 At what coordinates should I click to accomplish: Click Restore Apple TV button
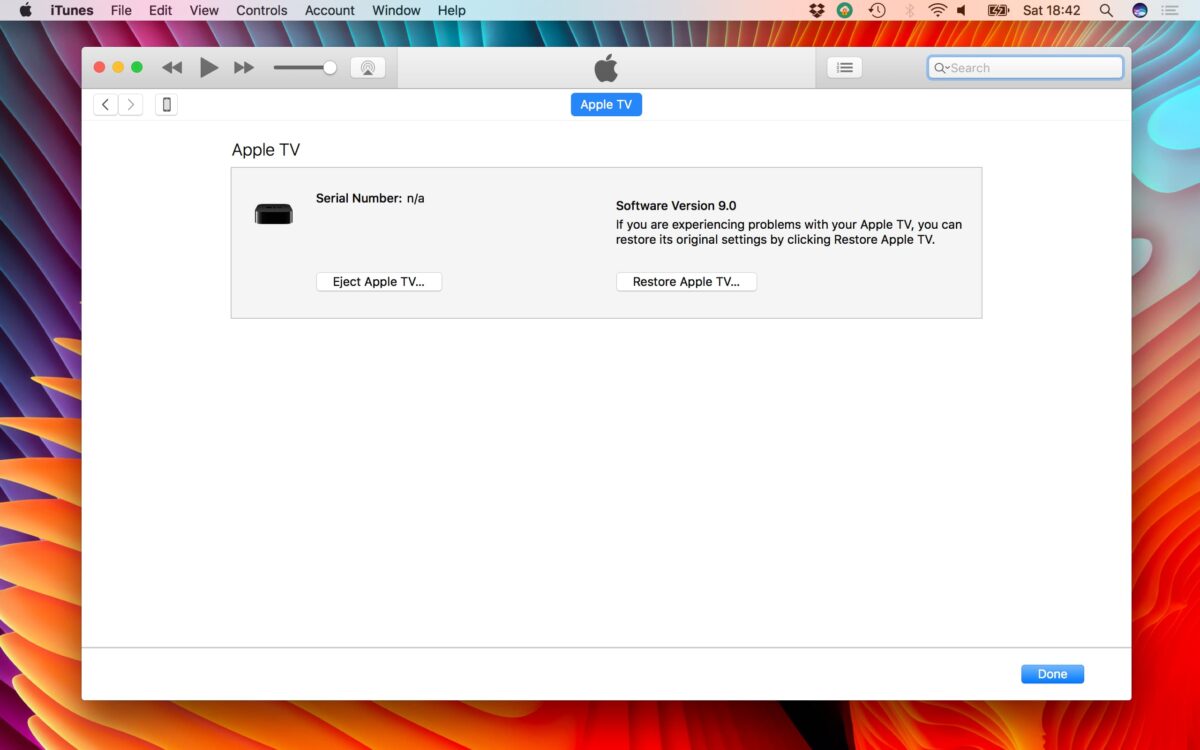pos(686,282)
